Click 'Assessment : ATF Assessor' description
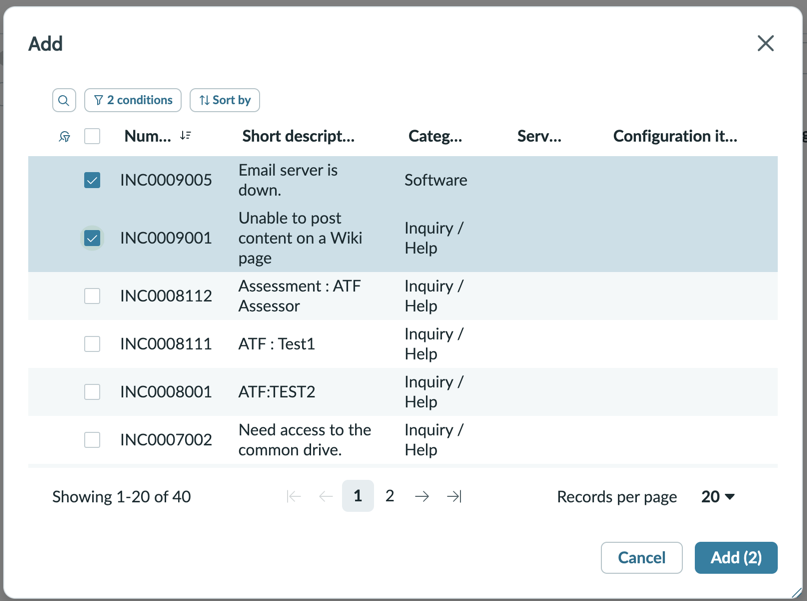Screen dimensions: 807x601 click(300, 296)
